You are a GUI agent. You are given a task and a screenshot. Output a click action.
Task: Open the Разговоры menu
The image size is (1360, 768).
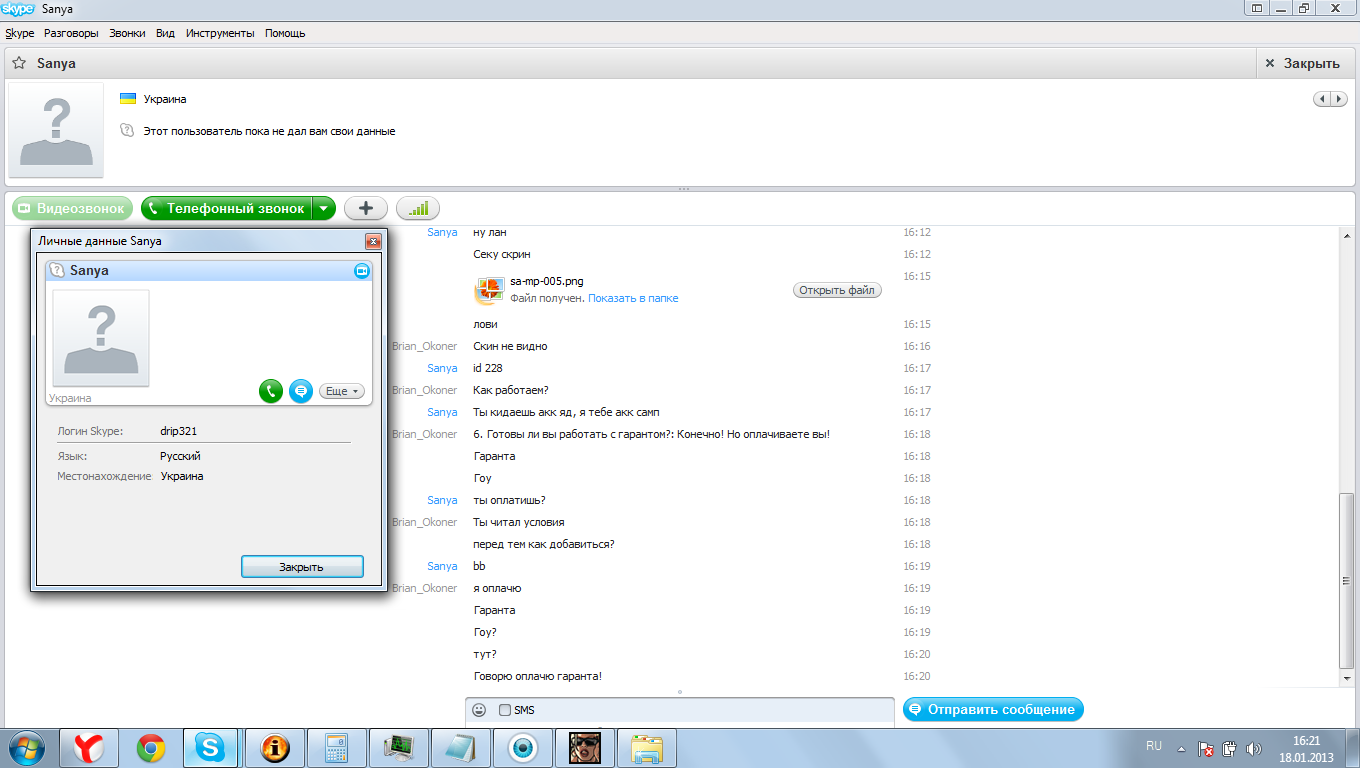[71, 33]
